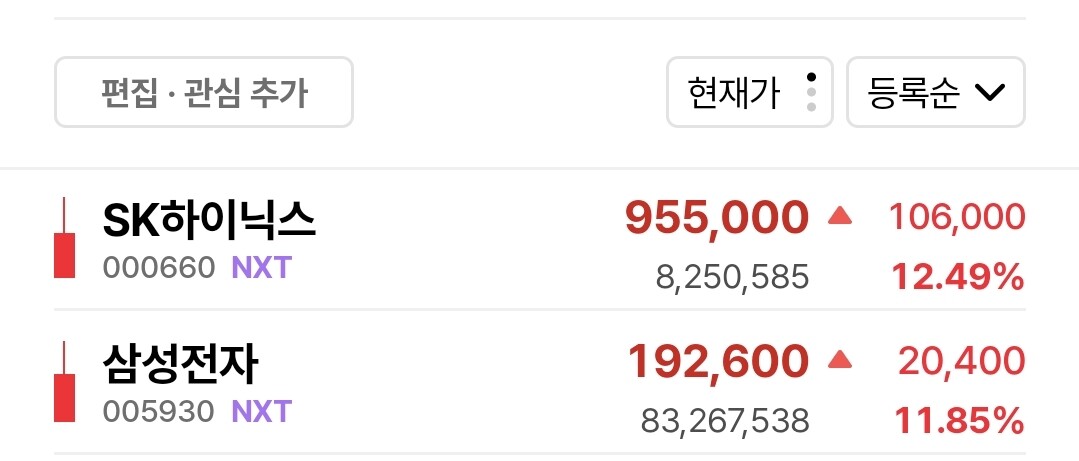Click 삼성전자 volume 83,267,538
Viewport: 1079px width, 461px height.
(x=724, y=421)
